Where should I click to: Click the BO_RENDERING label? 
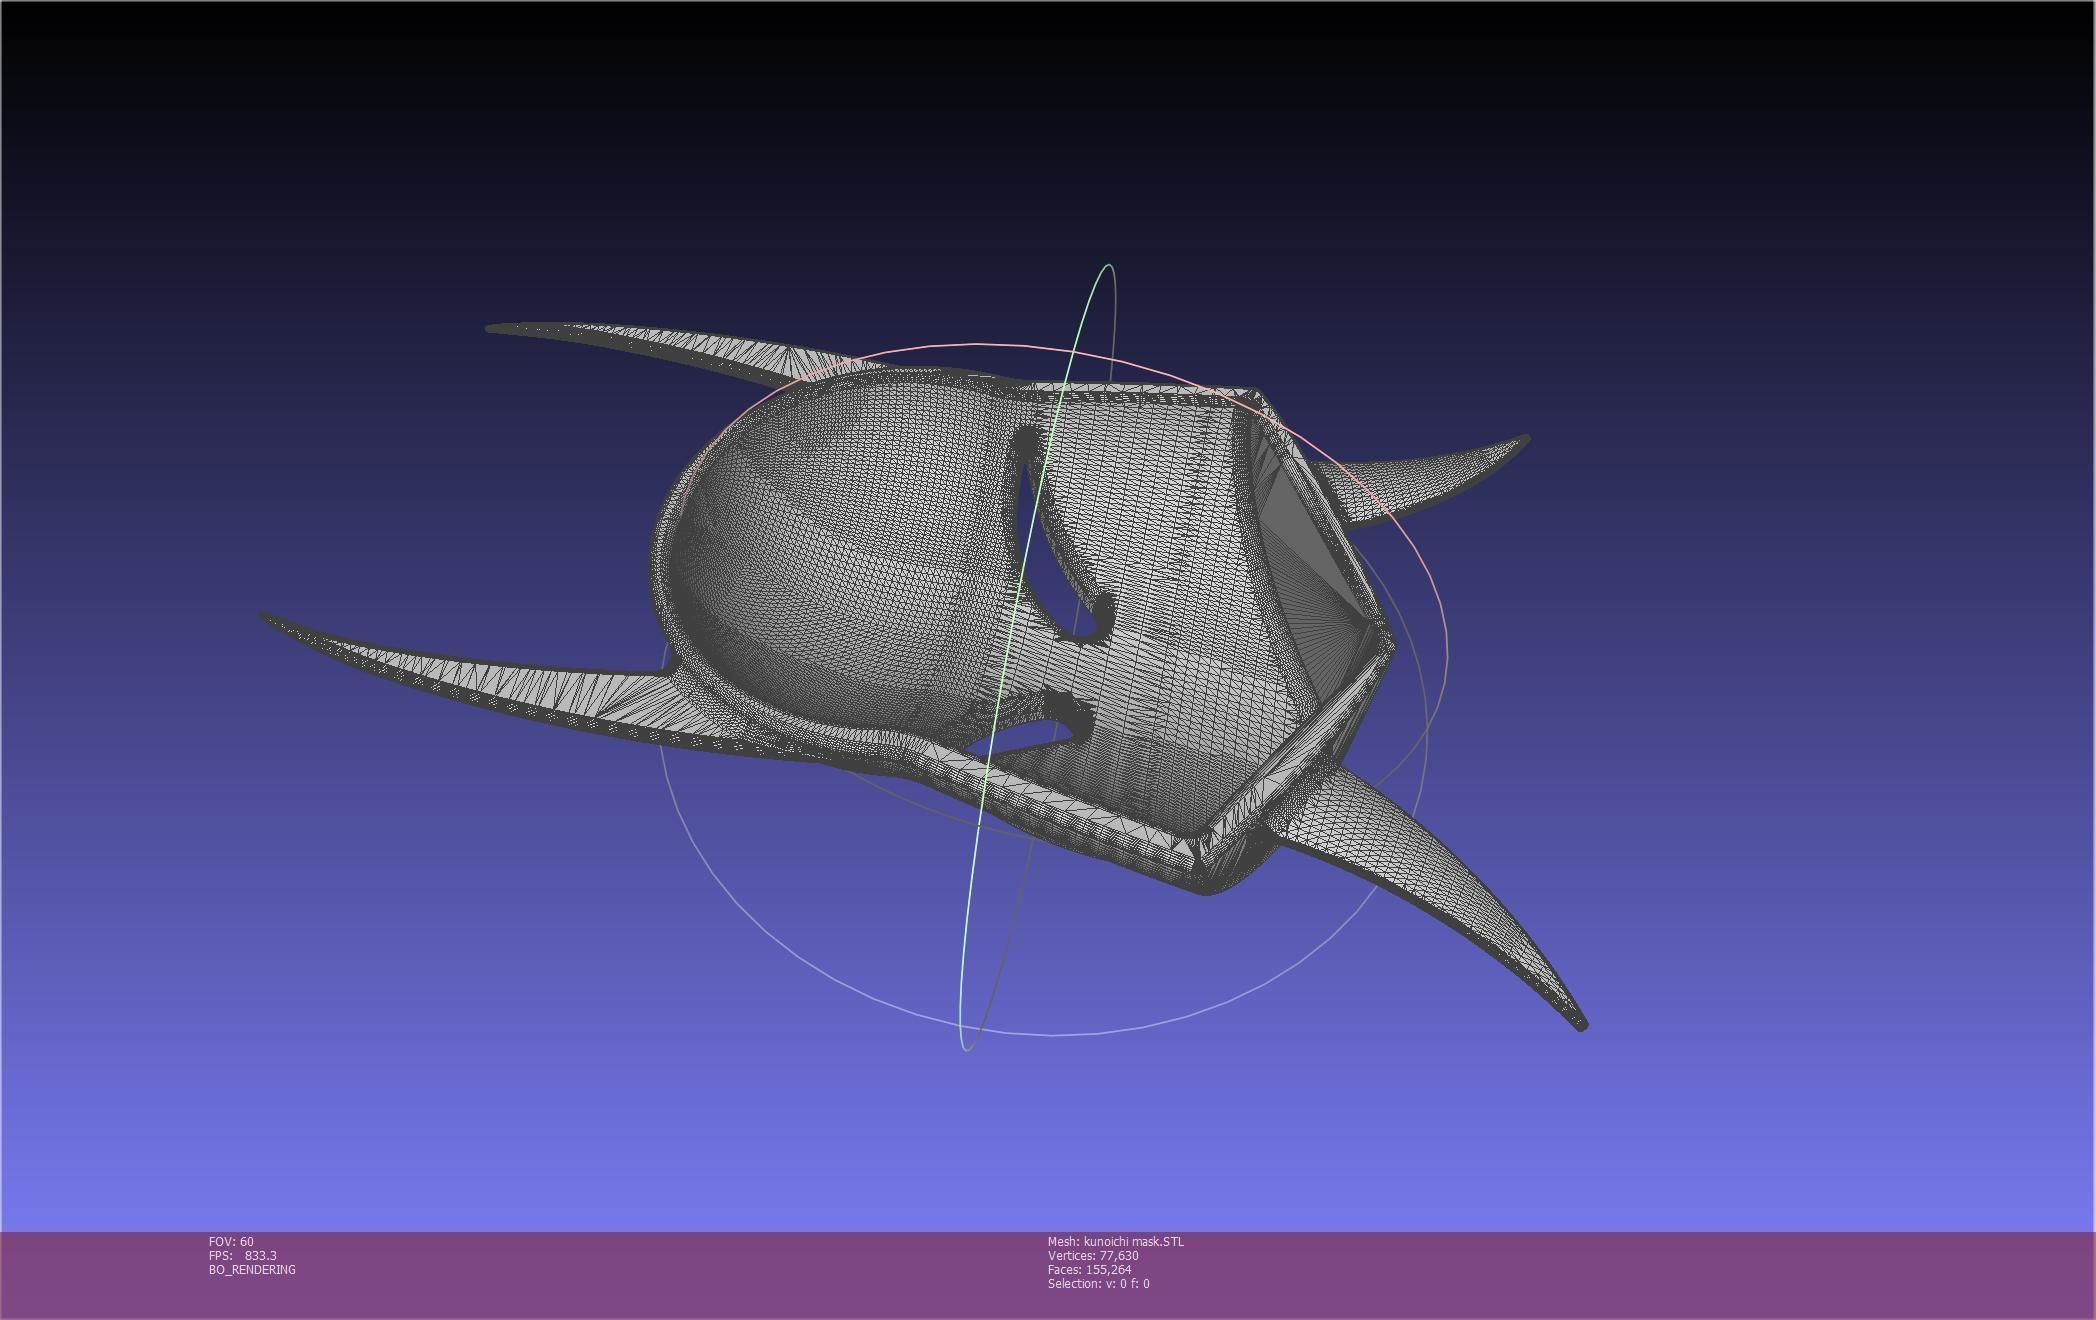click(252, 1270)
